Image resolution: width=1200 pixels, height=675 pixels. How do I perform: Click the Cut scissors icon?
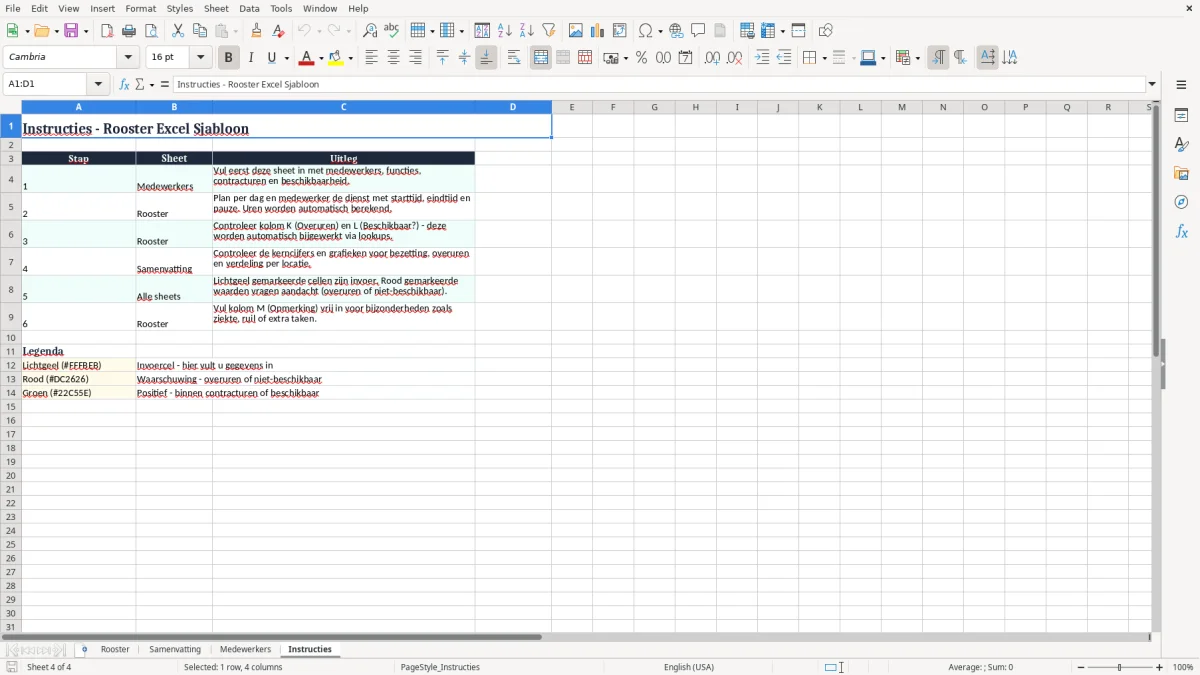pyautogui.click(x=178, y=31)
